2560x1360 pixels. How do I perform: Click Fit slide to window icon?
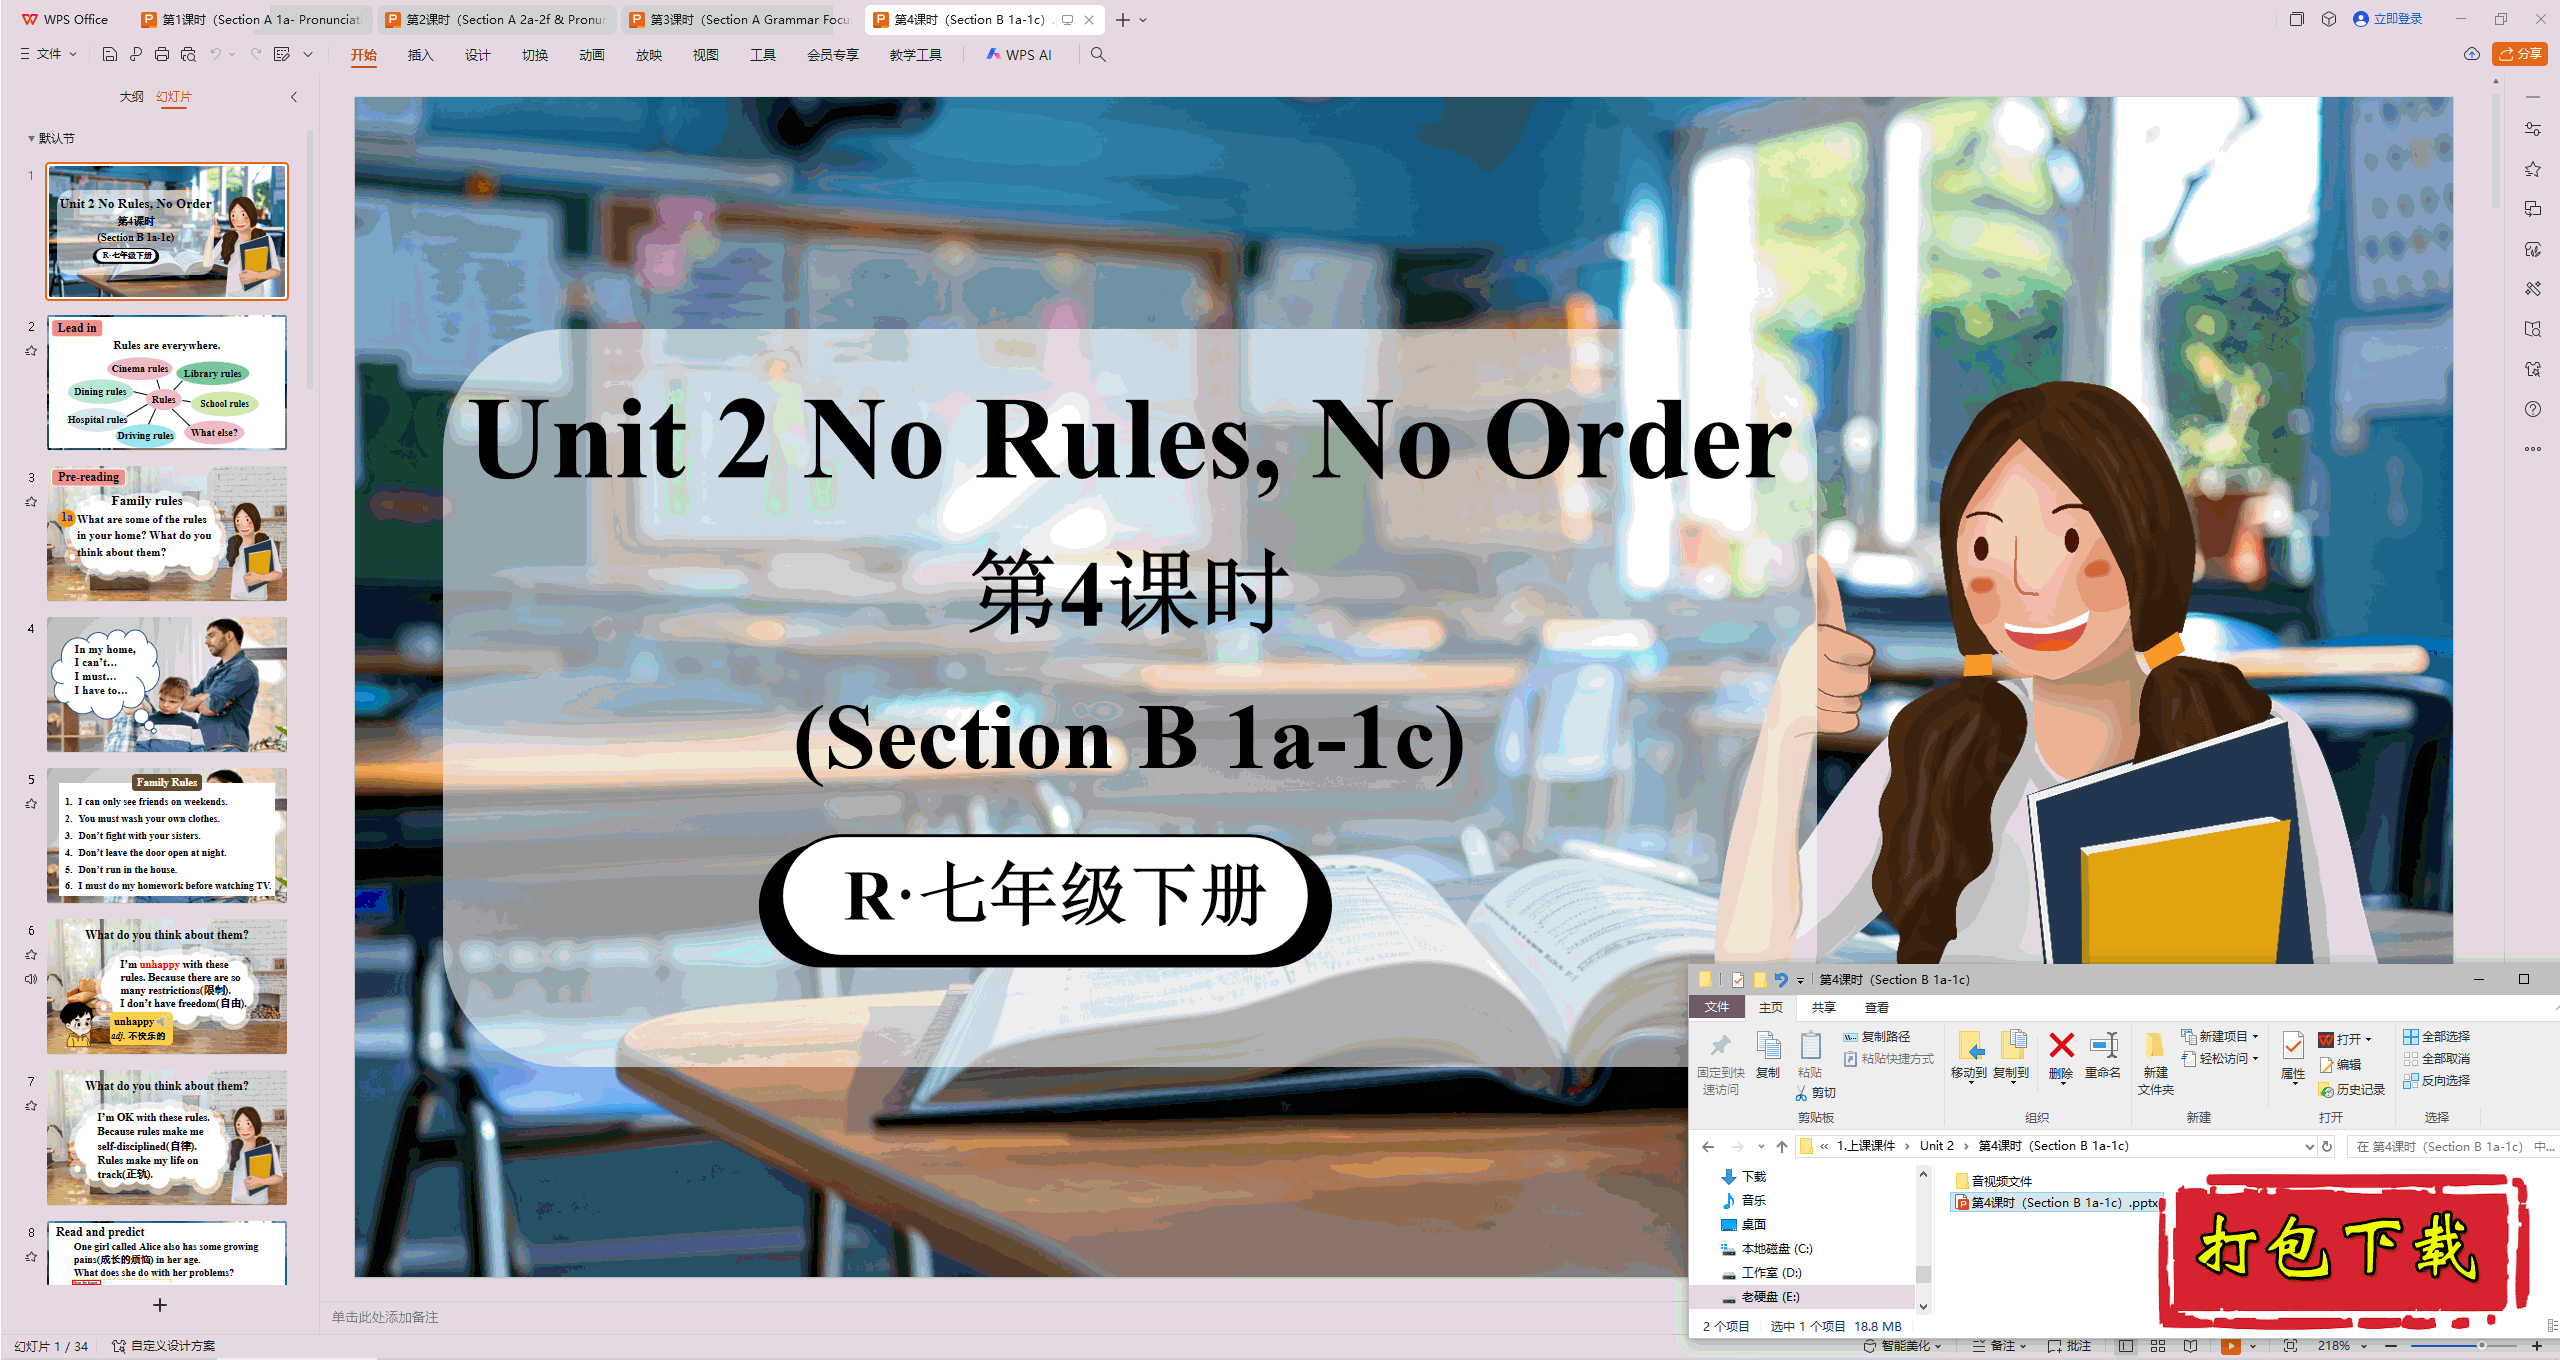click(2290, 1346)
